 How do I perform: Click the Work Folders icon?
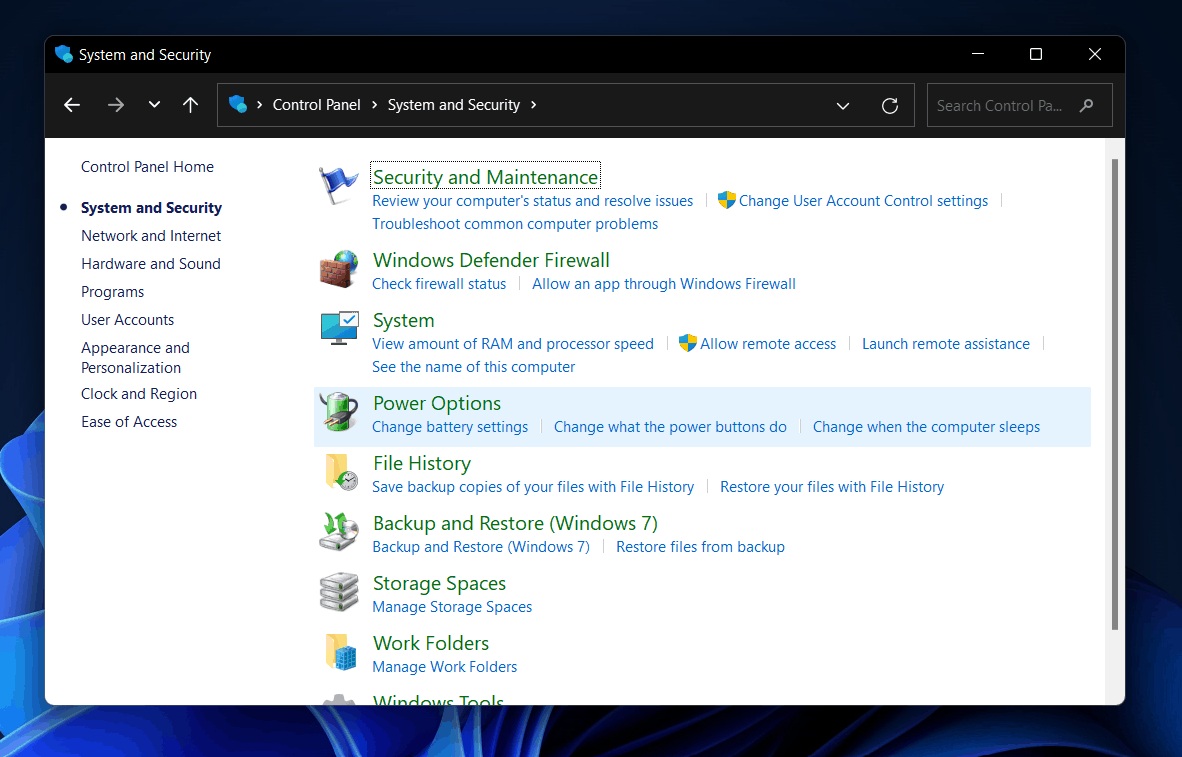(338, 652)
